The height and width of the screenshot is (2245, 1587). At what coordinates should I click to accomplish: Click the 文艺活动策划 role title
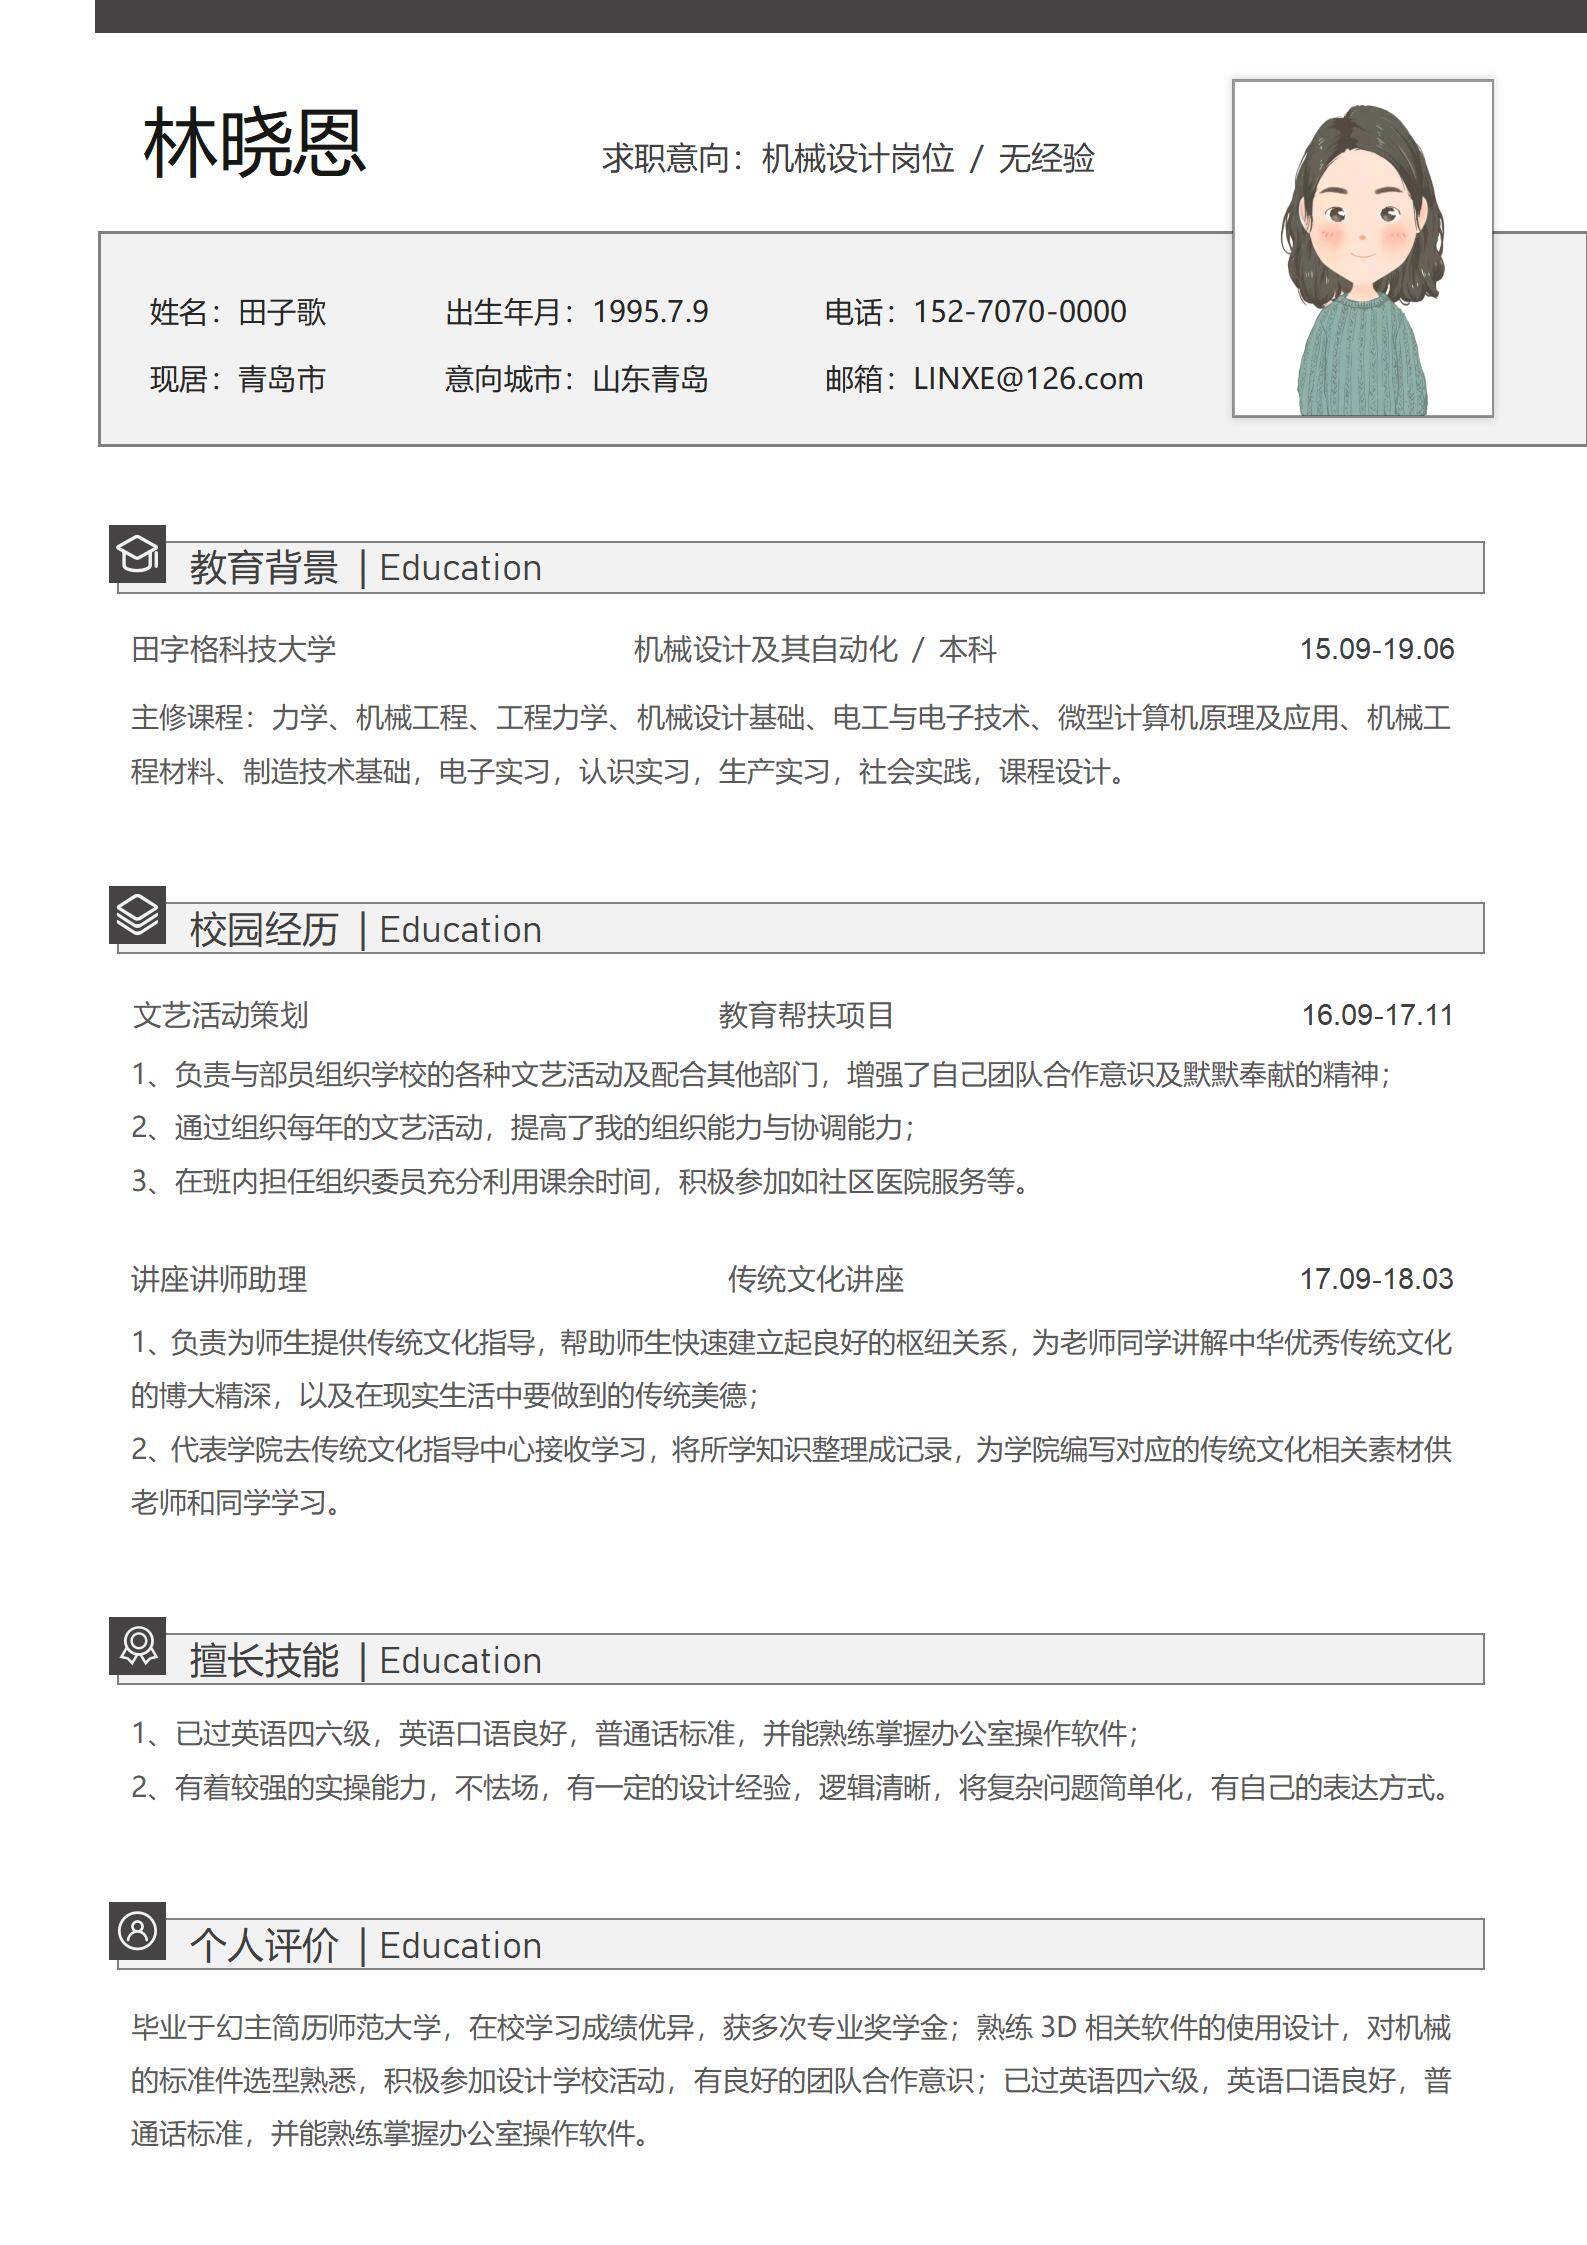pyautogui.click(x=220, y=1016)
